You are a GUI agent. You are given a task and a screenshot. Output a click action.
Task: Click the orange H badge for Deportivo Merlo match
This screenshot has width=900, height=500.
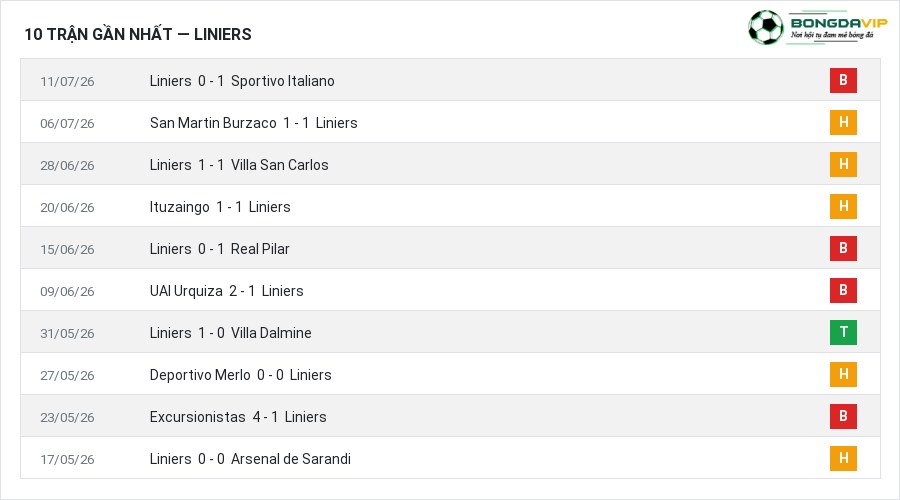click(x=843, y=374)
